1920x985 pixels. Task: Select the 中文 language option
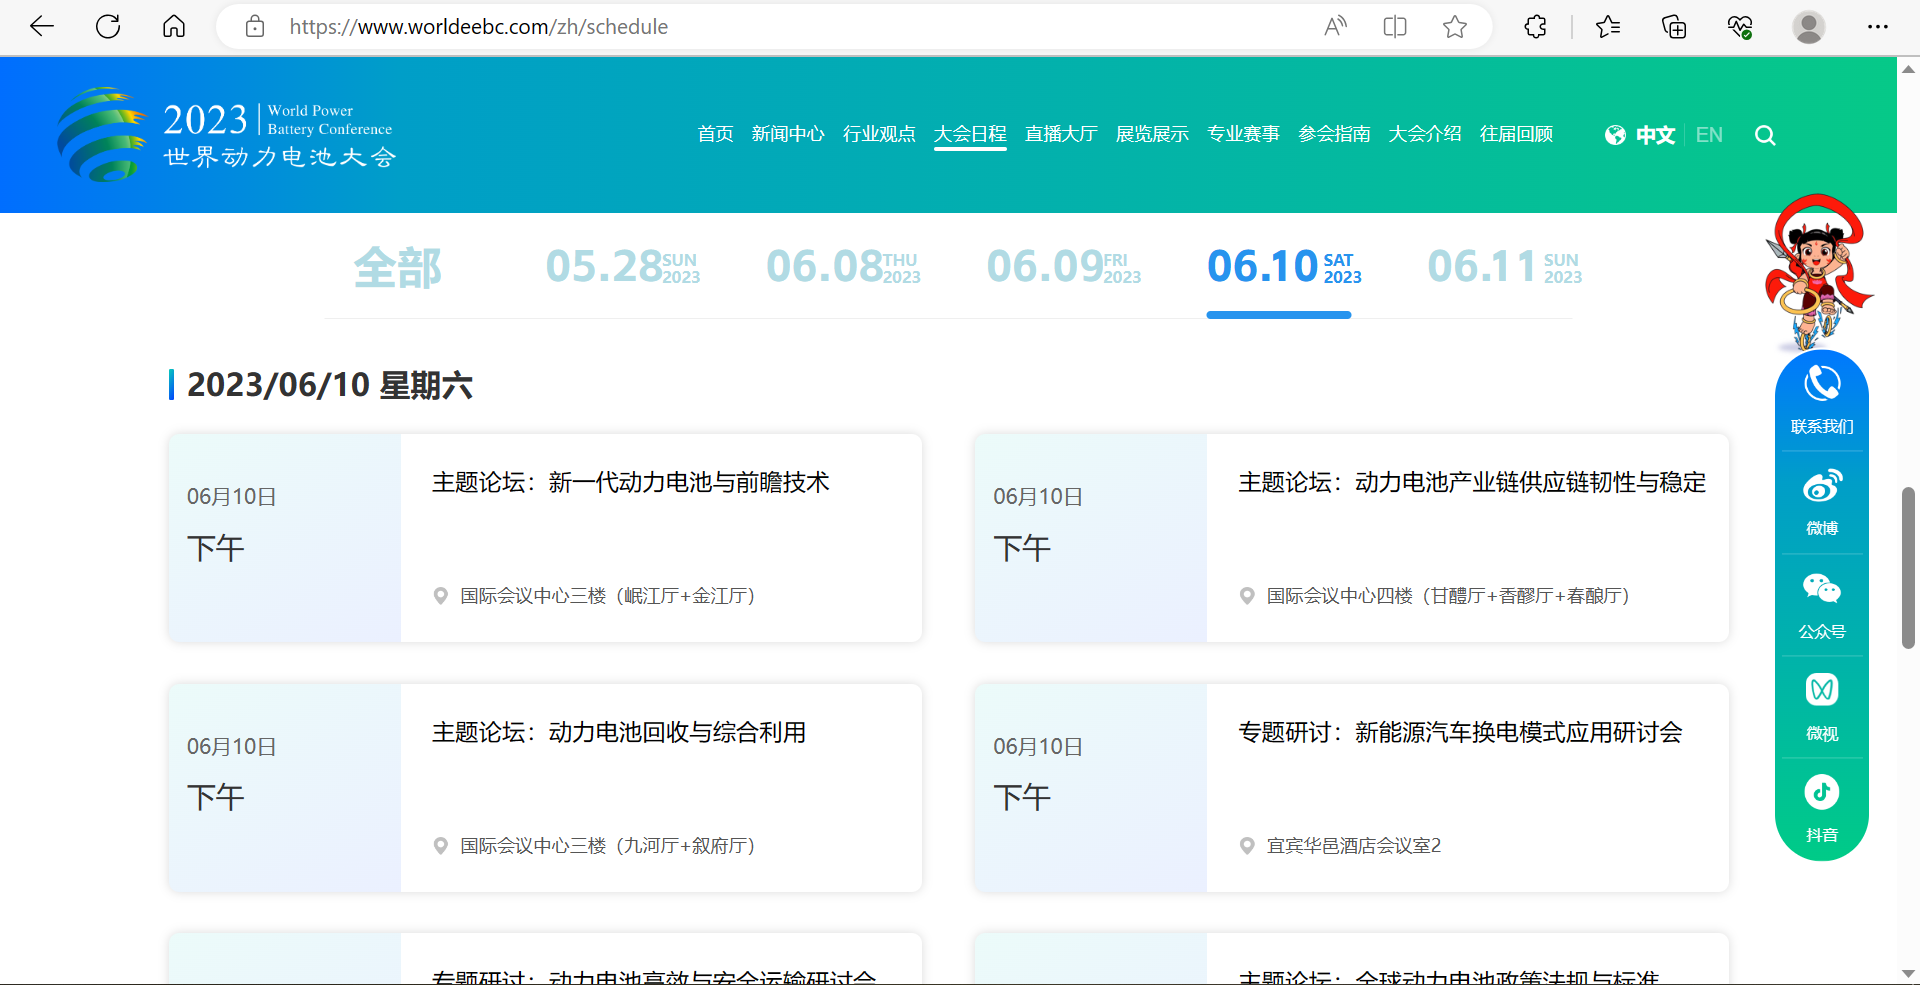1654,135
